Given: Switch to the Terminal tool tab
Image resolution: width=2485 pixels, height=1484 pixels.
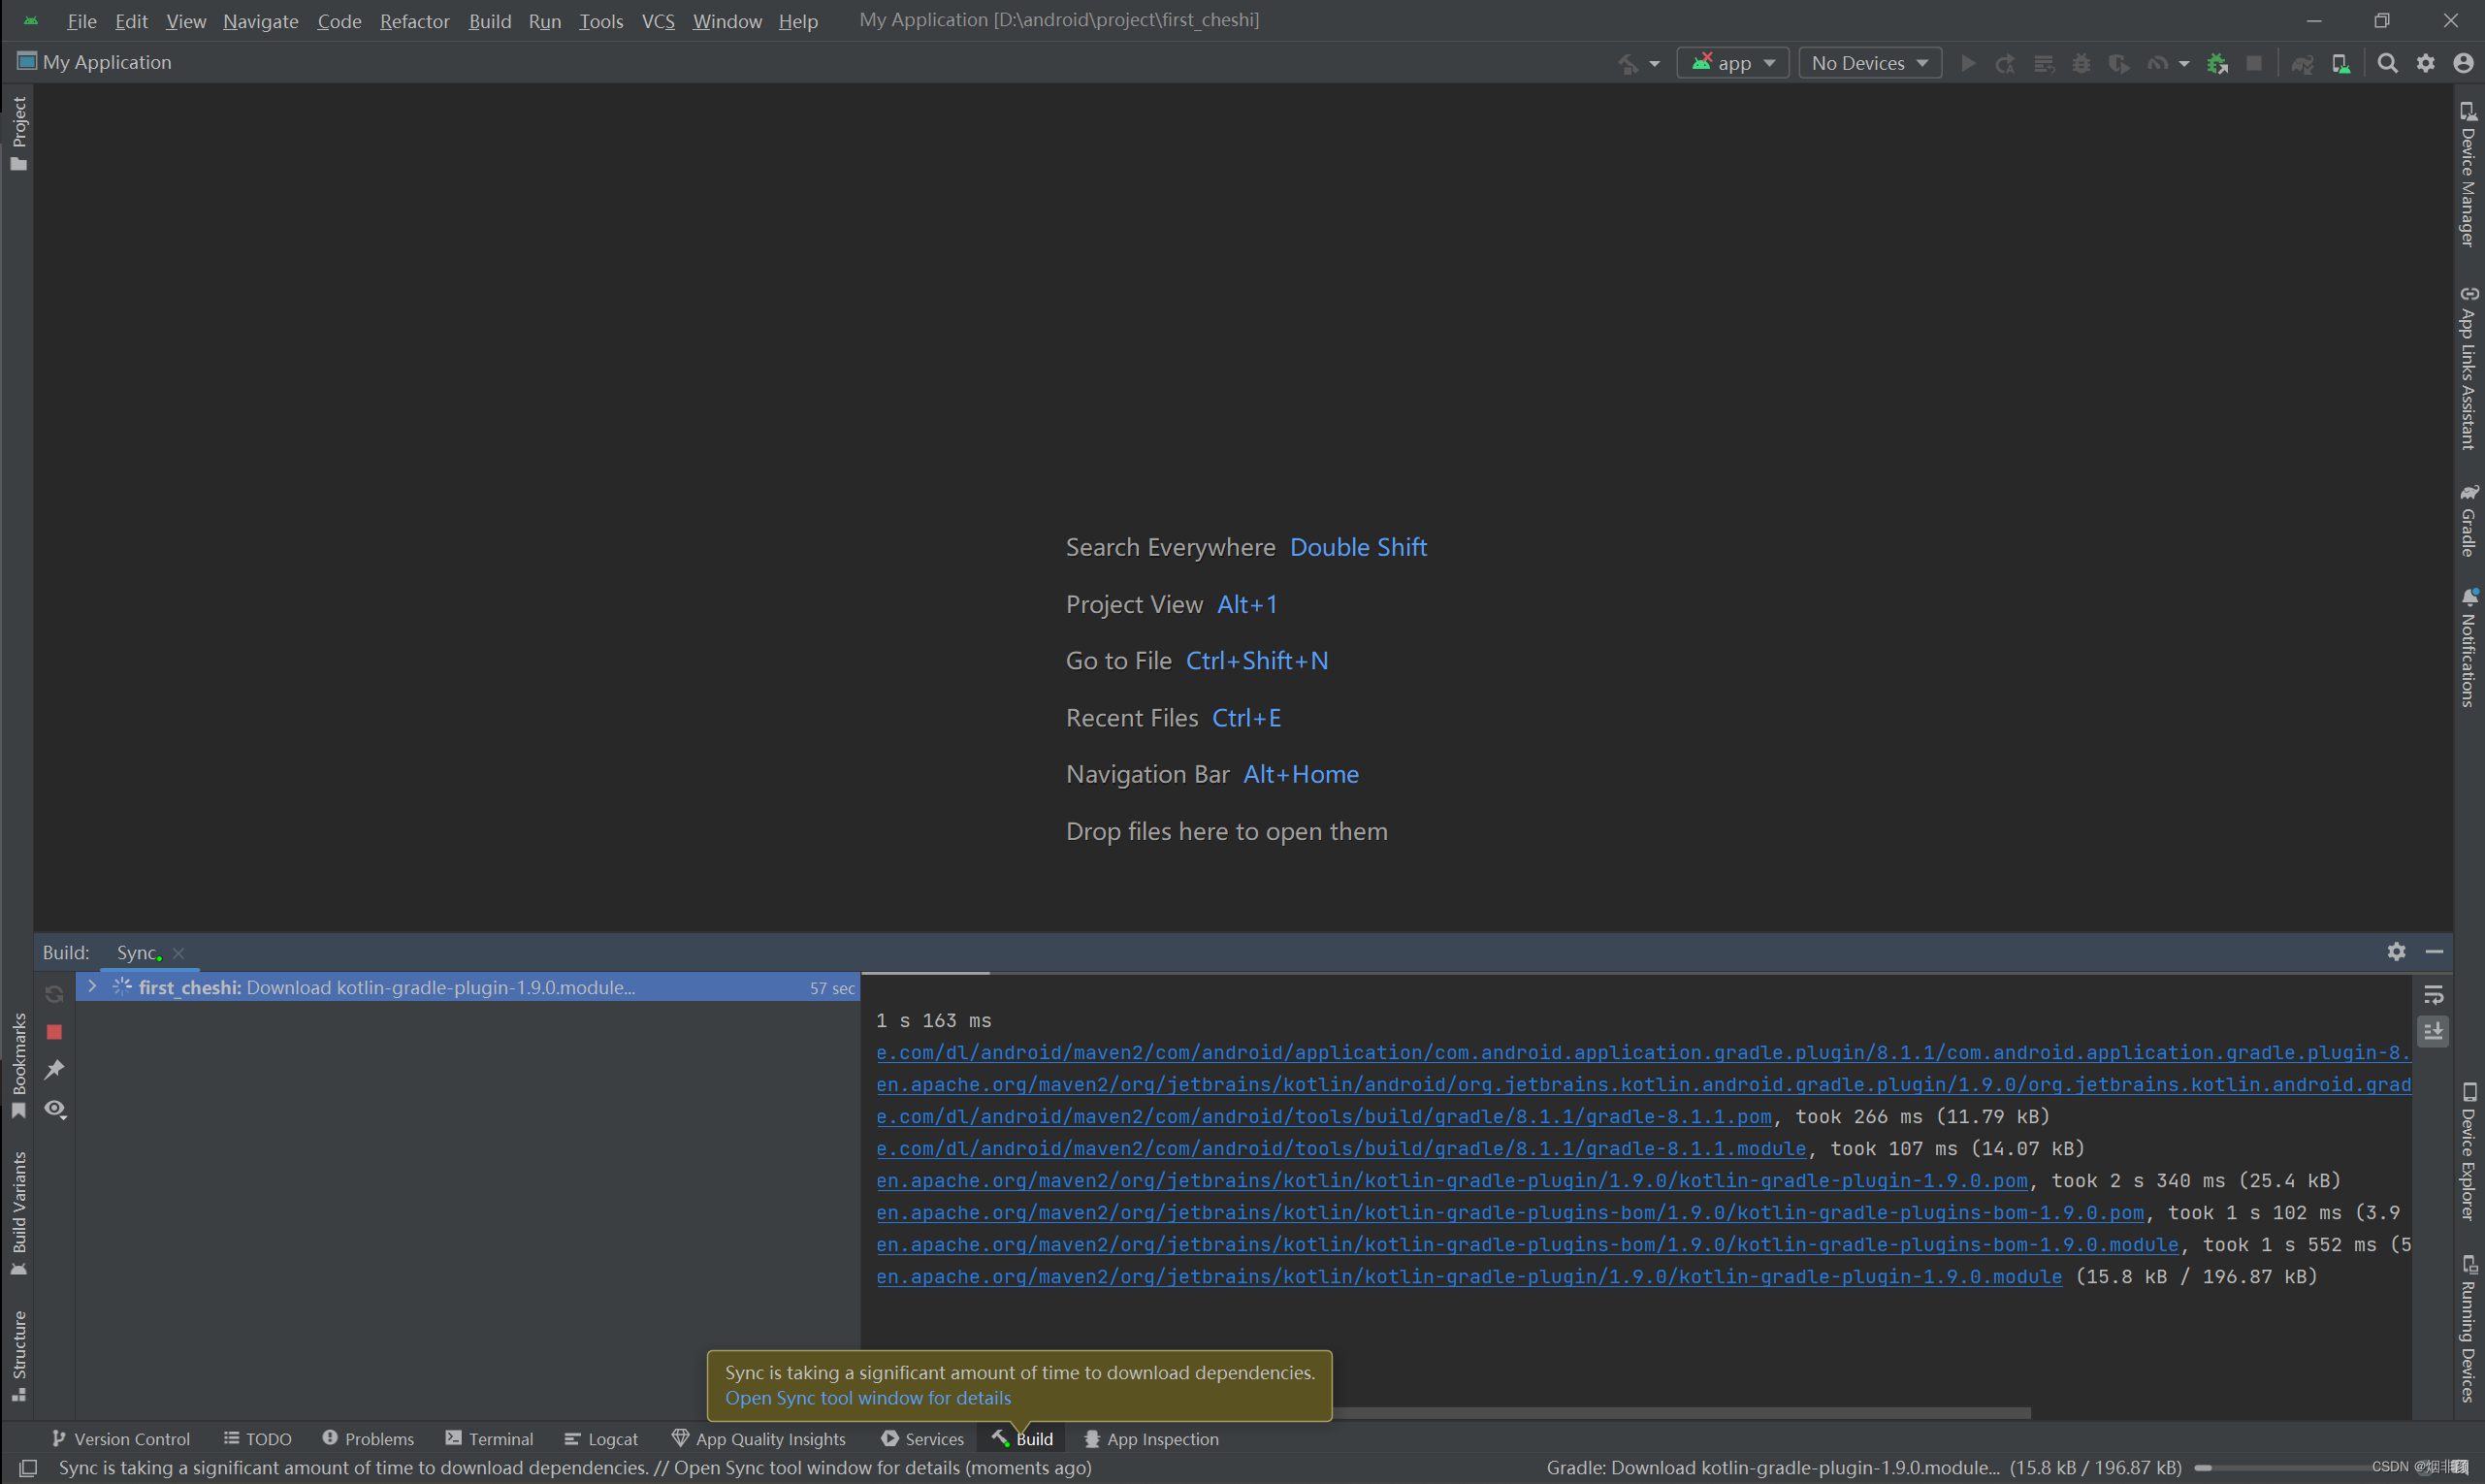Looking at the screenshot, I should [489, 1438].
